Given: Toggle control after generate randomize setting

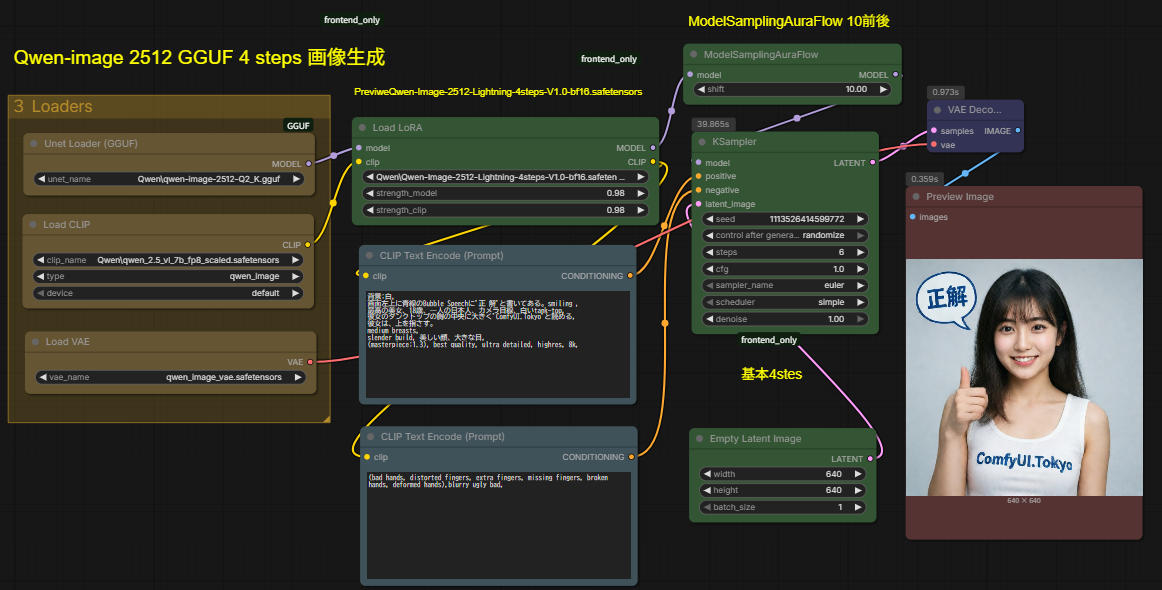Looking at the screenshot, I should pos(785,235).
